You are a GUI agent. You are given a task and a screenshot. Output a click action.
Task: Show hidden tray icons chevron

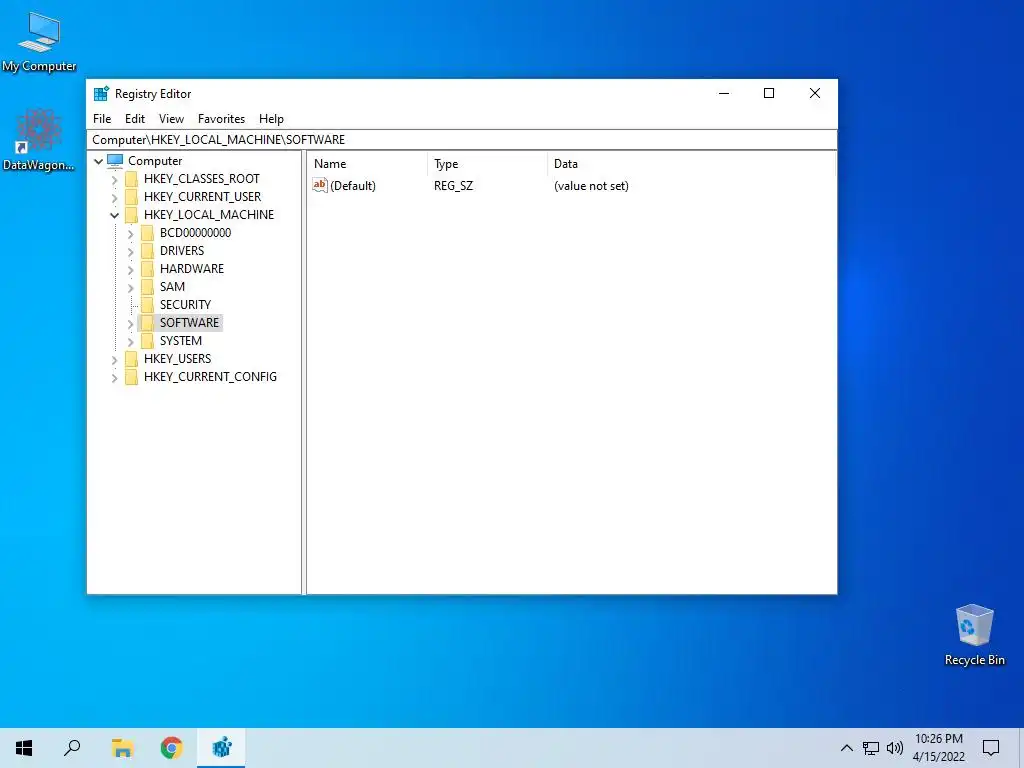pyautogui.click(x=846, y=748)
